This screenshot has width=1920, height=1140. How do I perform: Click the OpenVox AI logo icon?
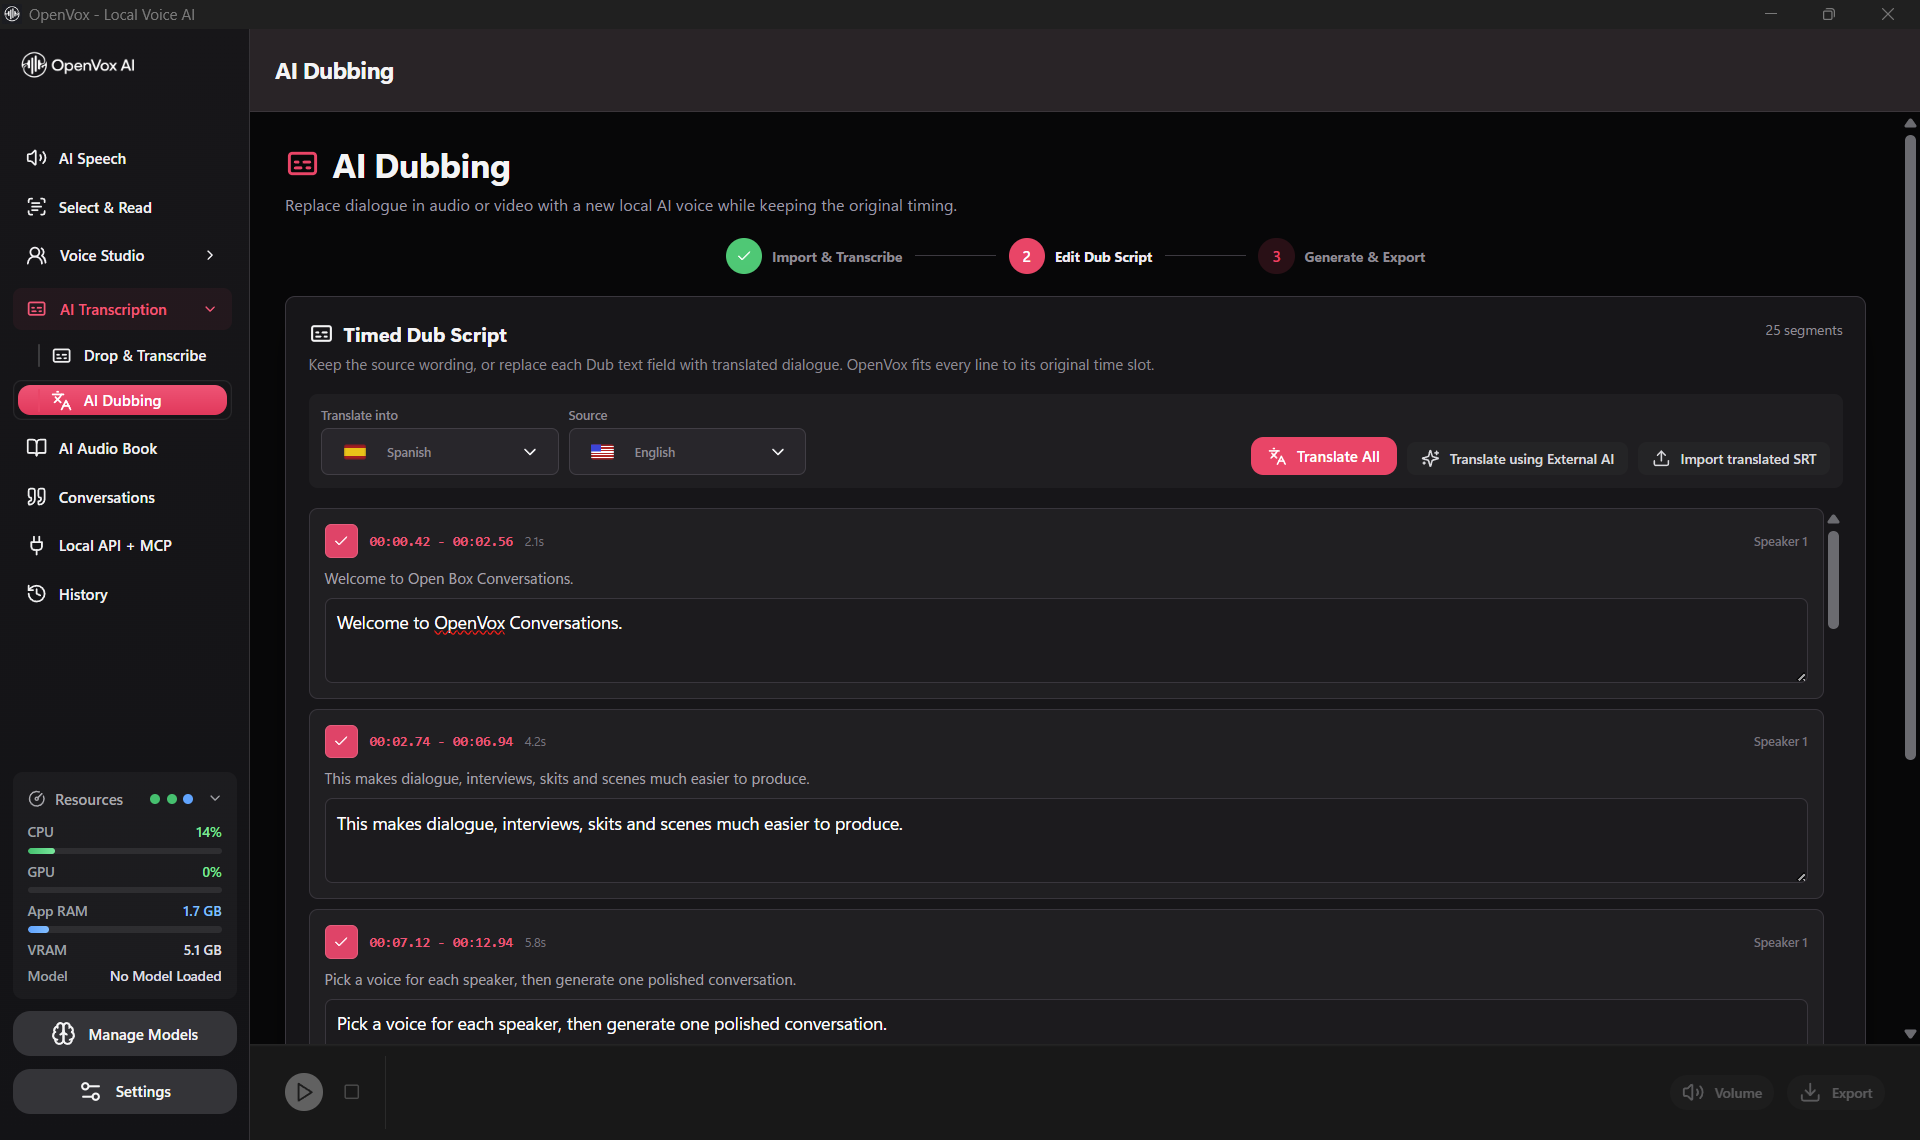34,65
